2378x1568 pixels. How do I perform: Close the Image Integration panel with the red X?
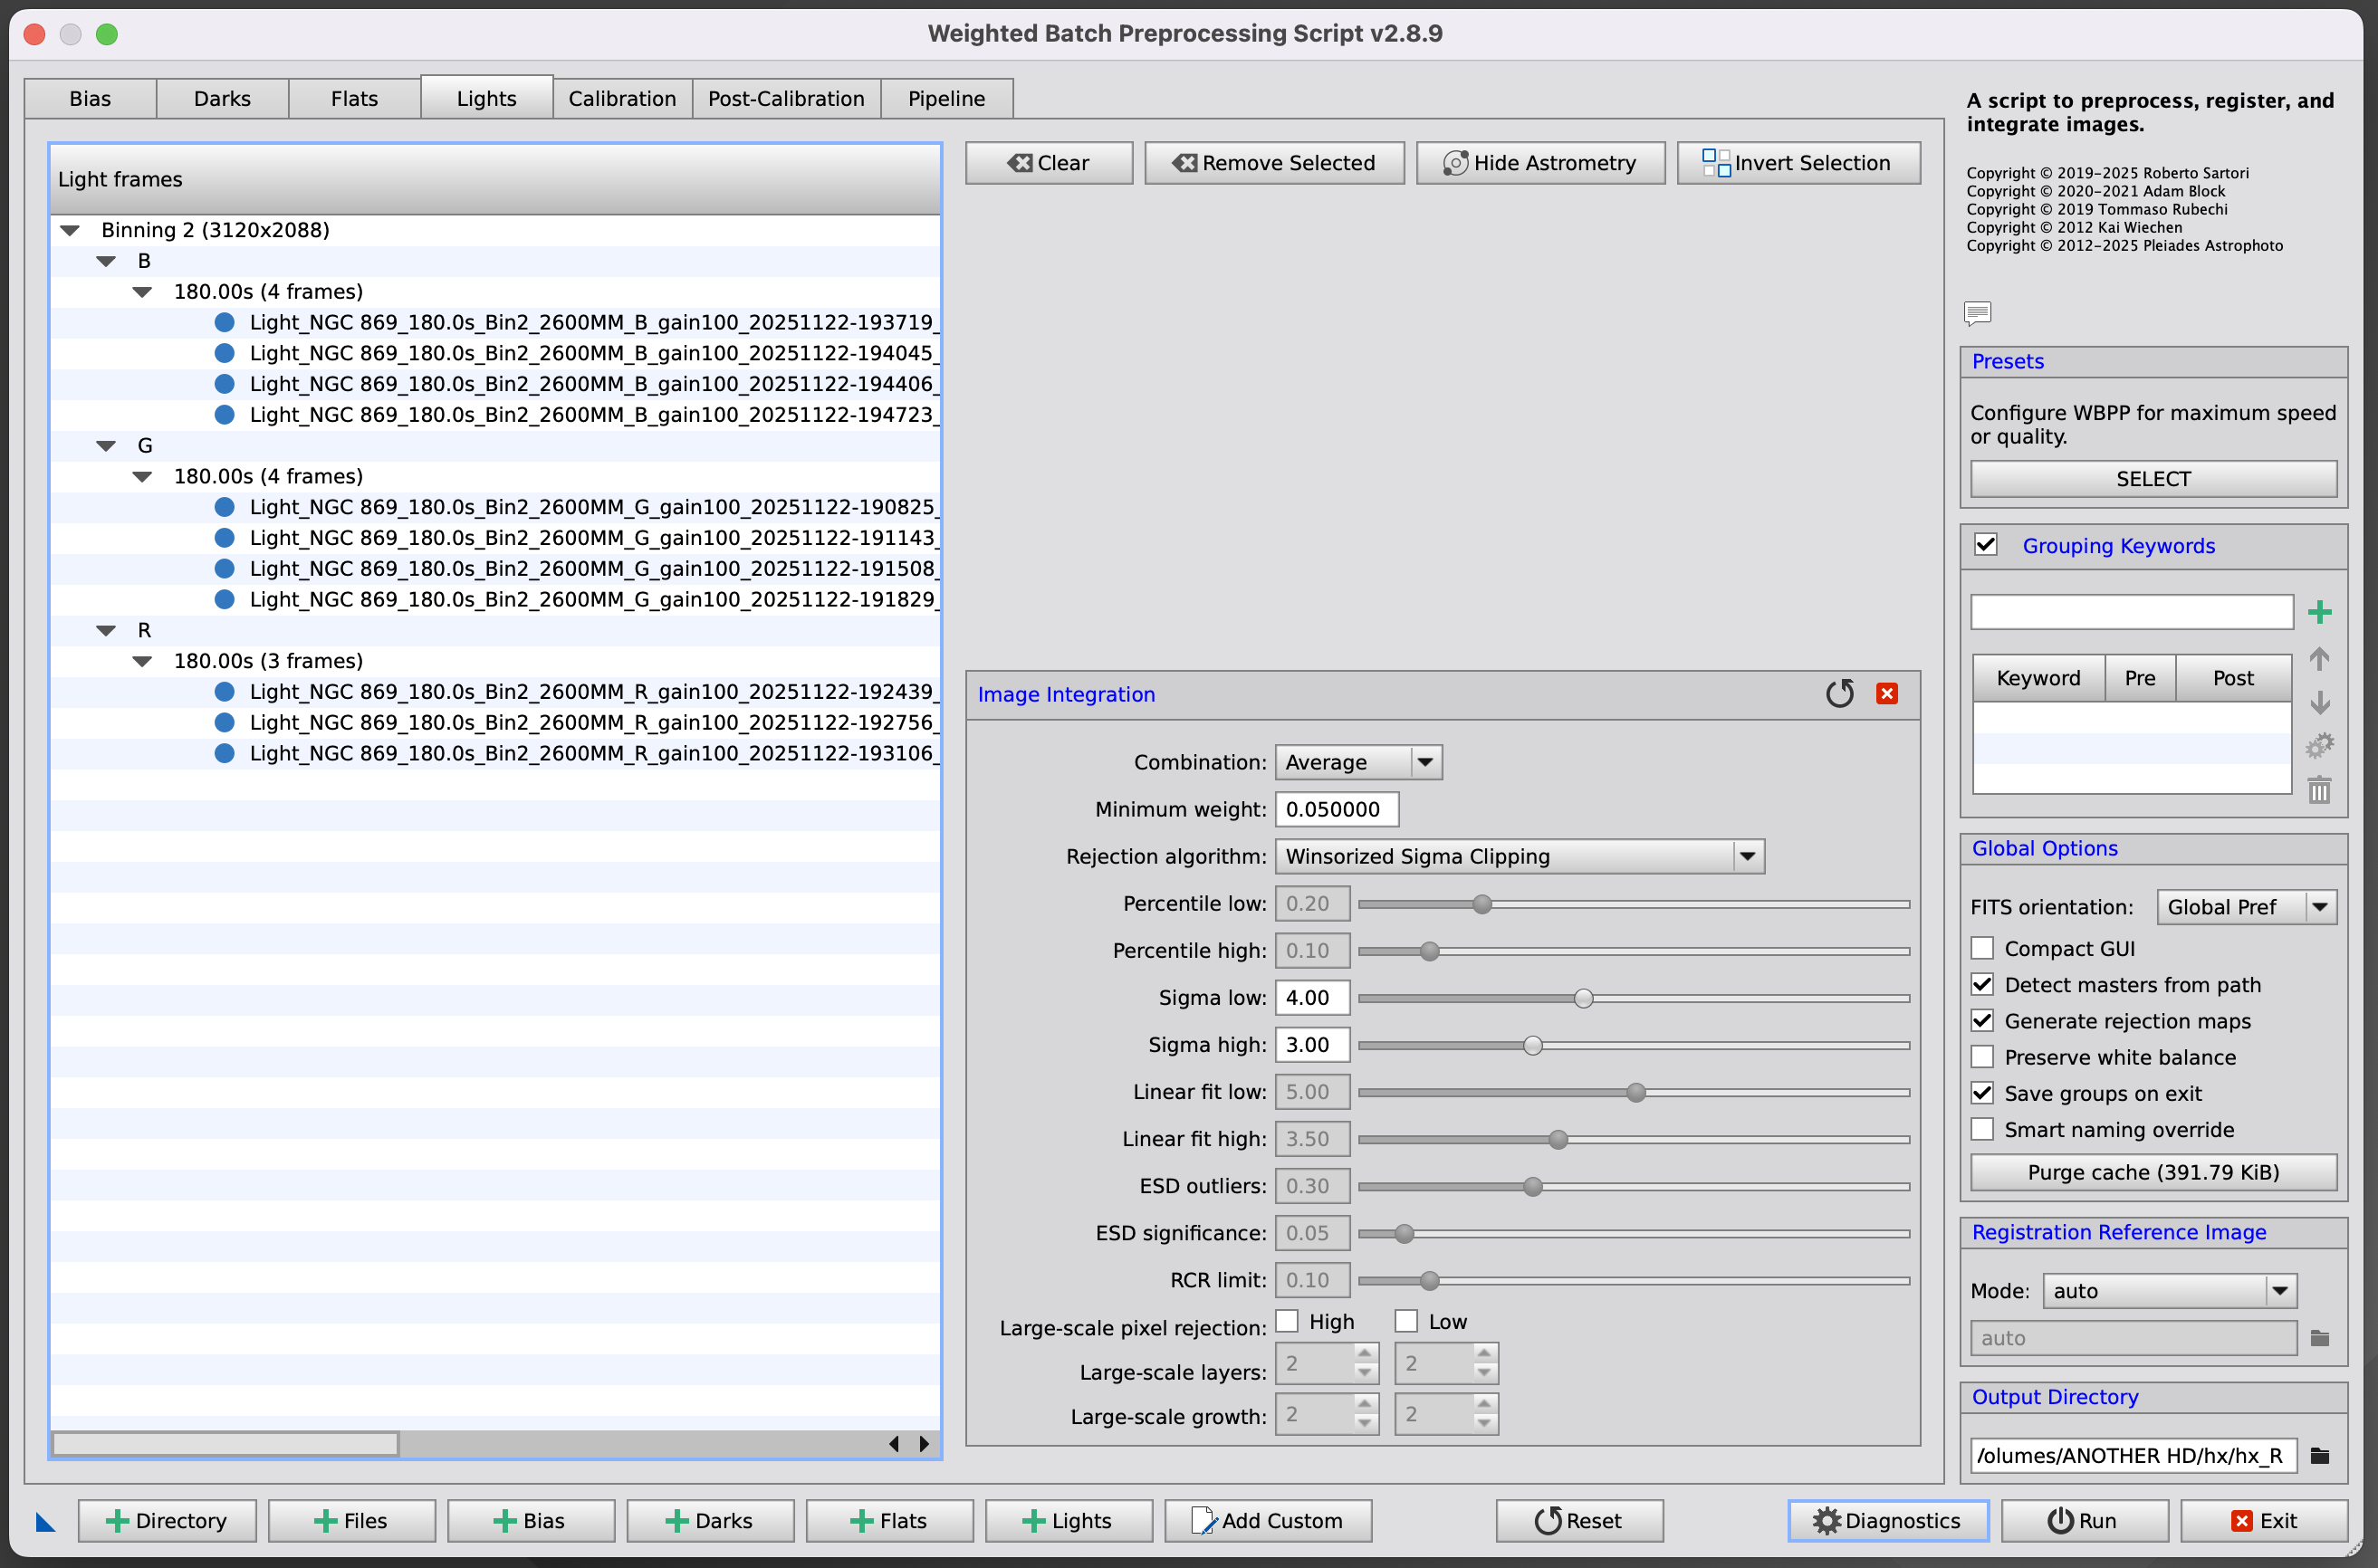click(x=1887, y=694)
